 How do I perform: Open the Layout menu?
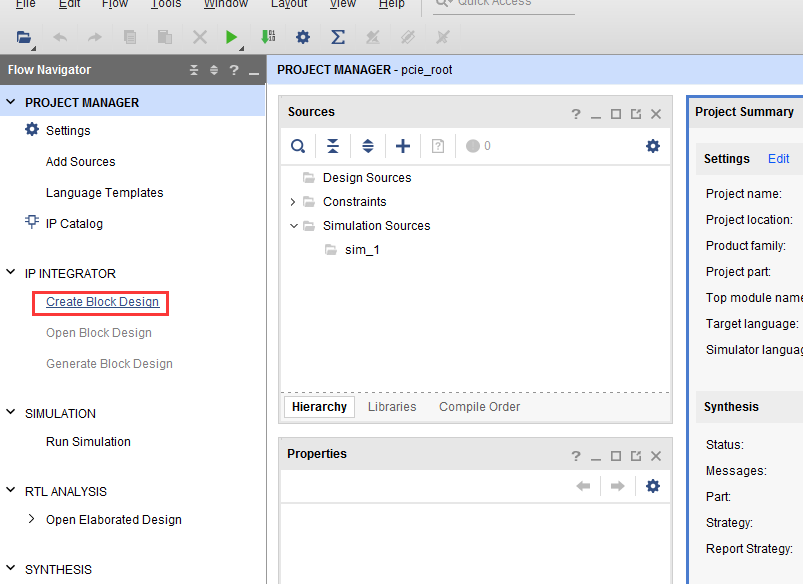(x=289, y=4)
